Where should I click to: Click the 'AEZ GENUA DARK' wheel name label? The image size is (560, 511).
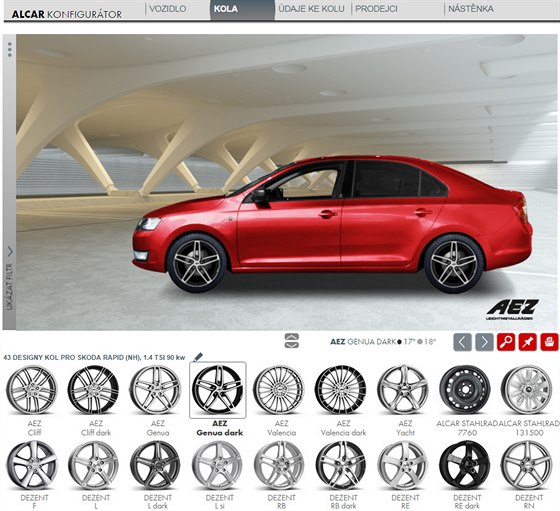(x=363, y=342)
